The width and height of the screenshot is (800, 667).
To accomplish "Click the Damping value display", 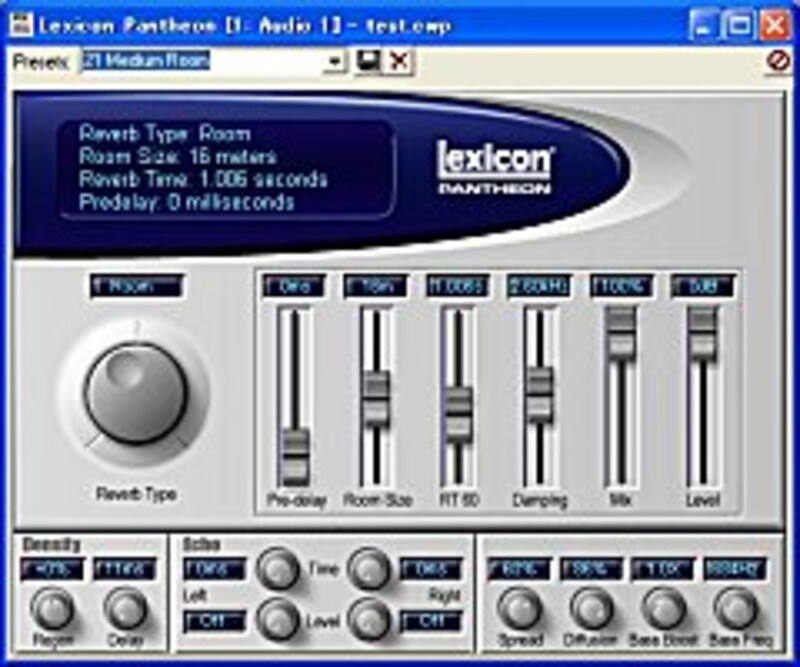I will (x=539, y=286).
